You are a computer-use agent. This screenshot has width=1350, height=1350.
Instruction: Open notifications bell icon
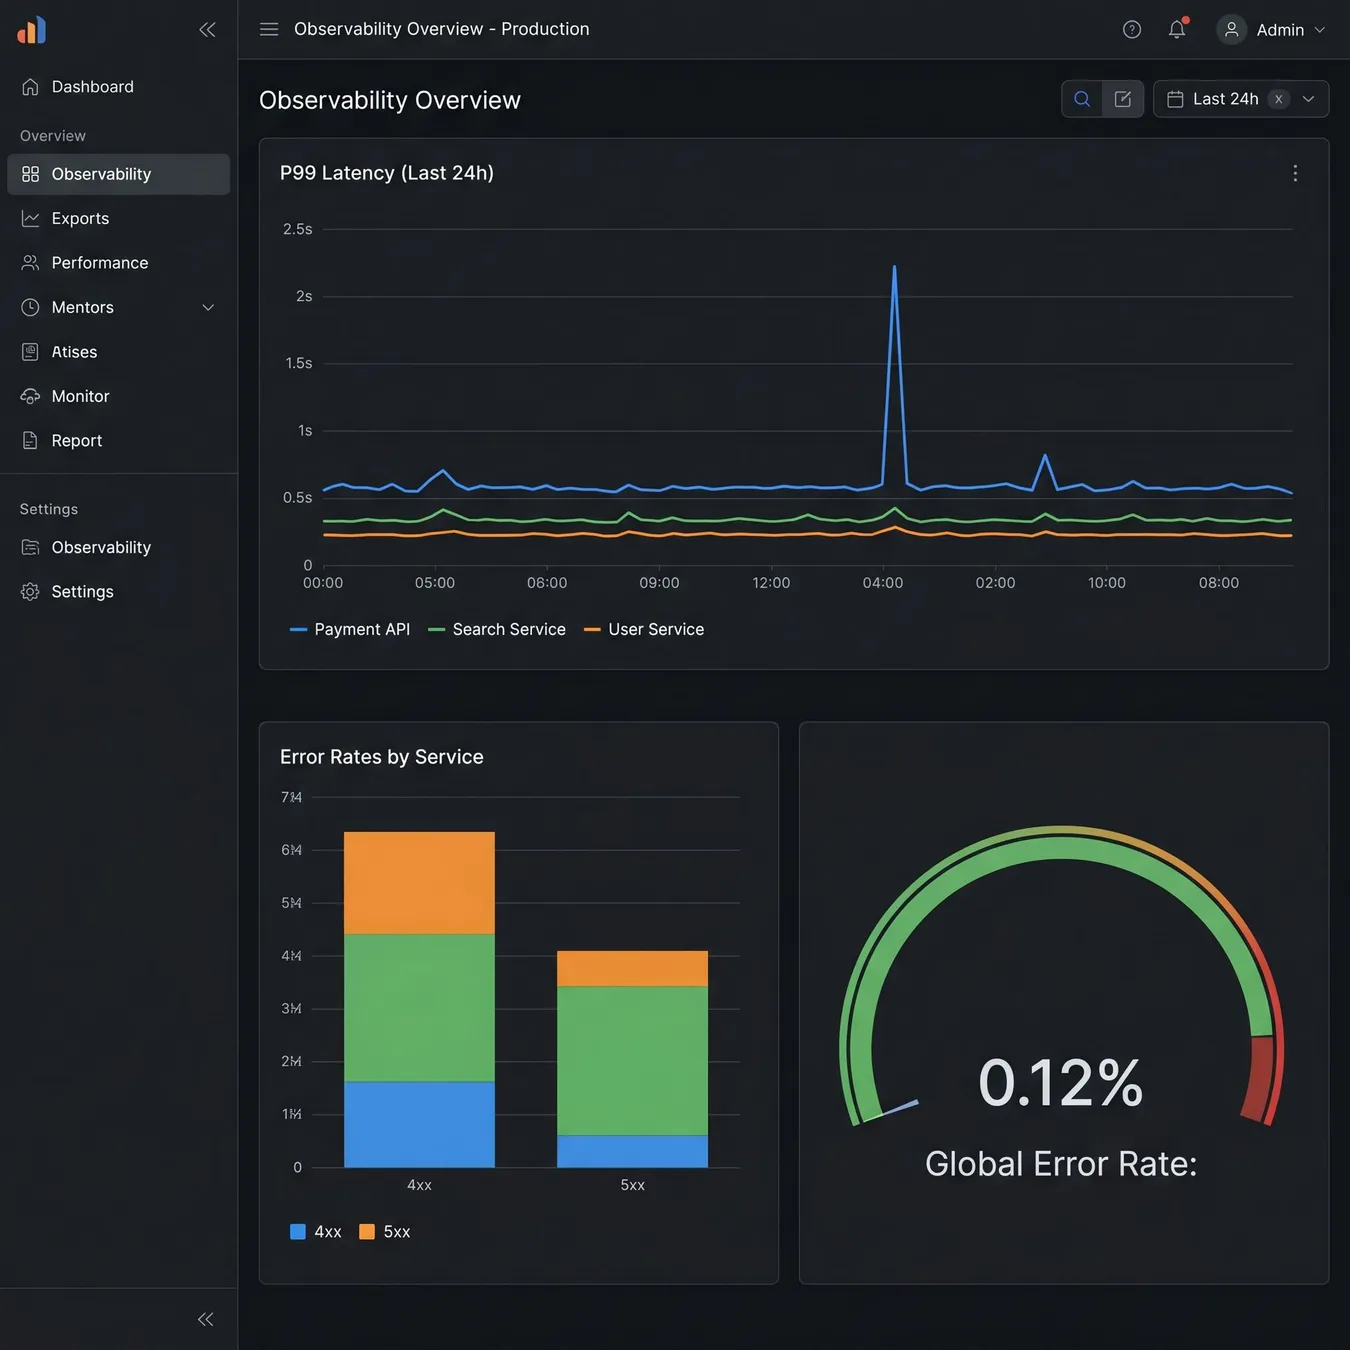pyautogui.click(x=1177, y=29)
